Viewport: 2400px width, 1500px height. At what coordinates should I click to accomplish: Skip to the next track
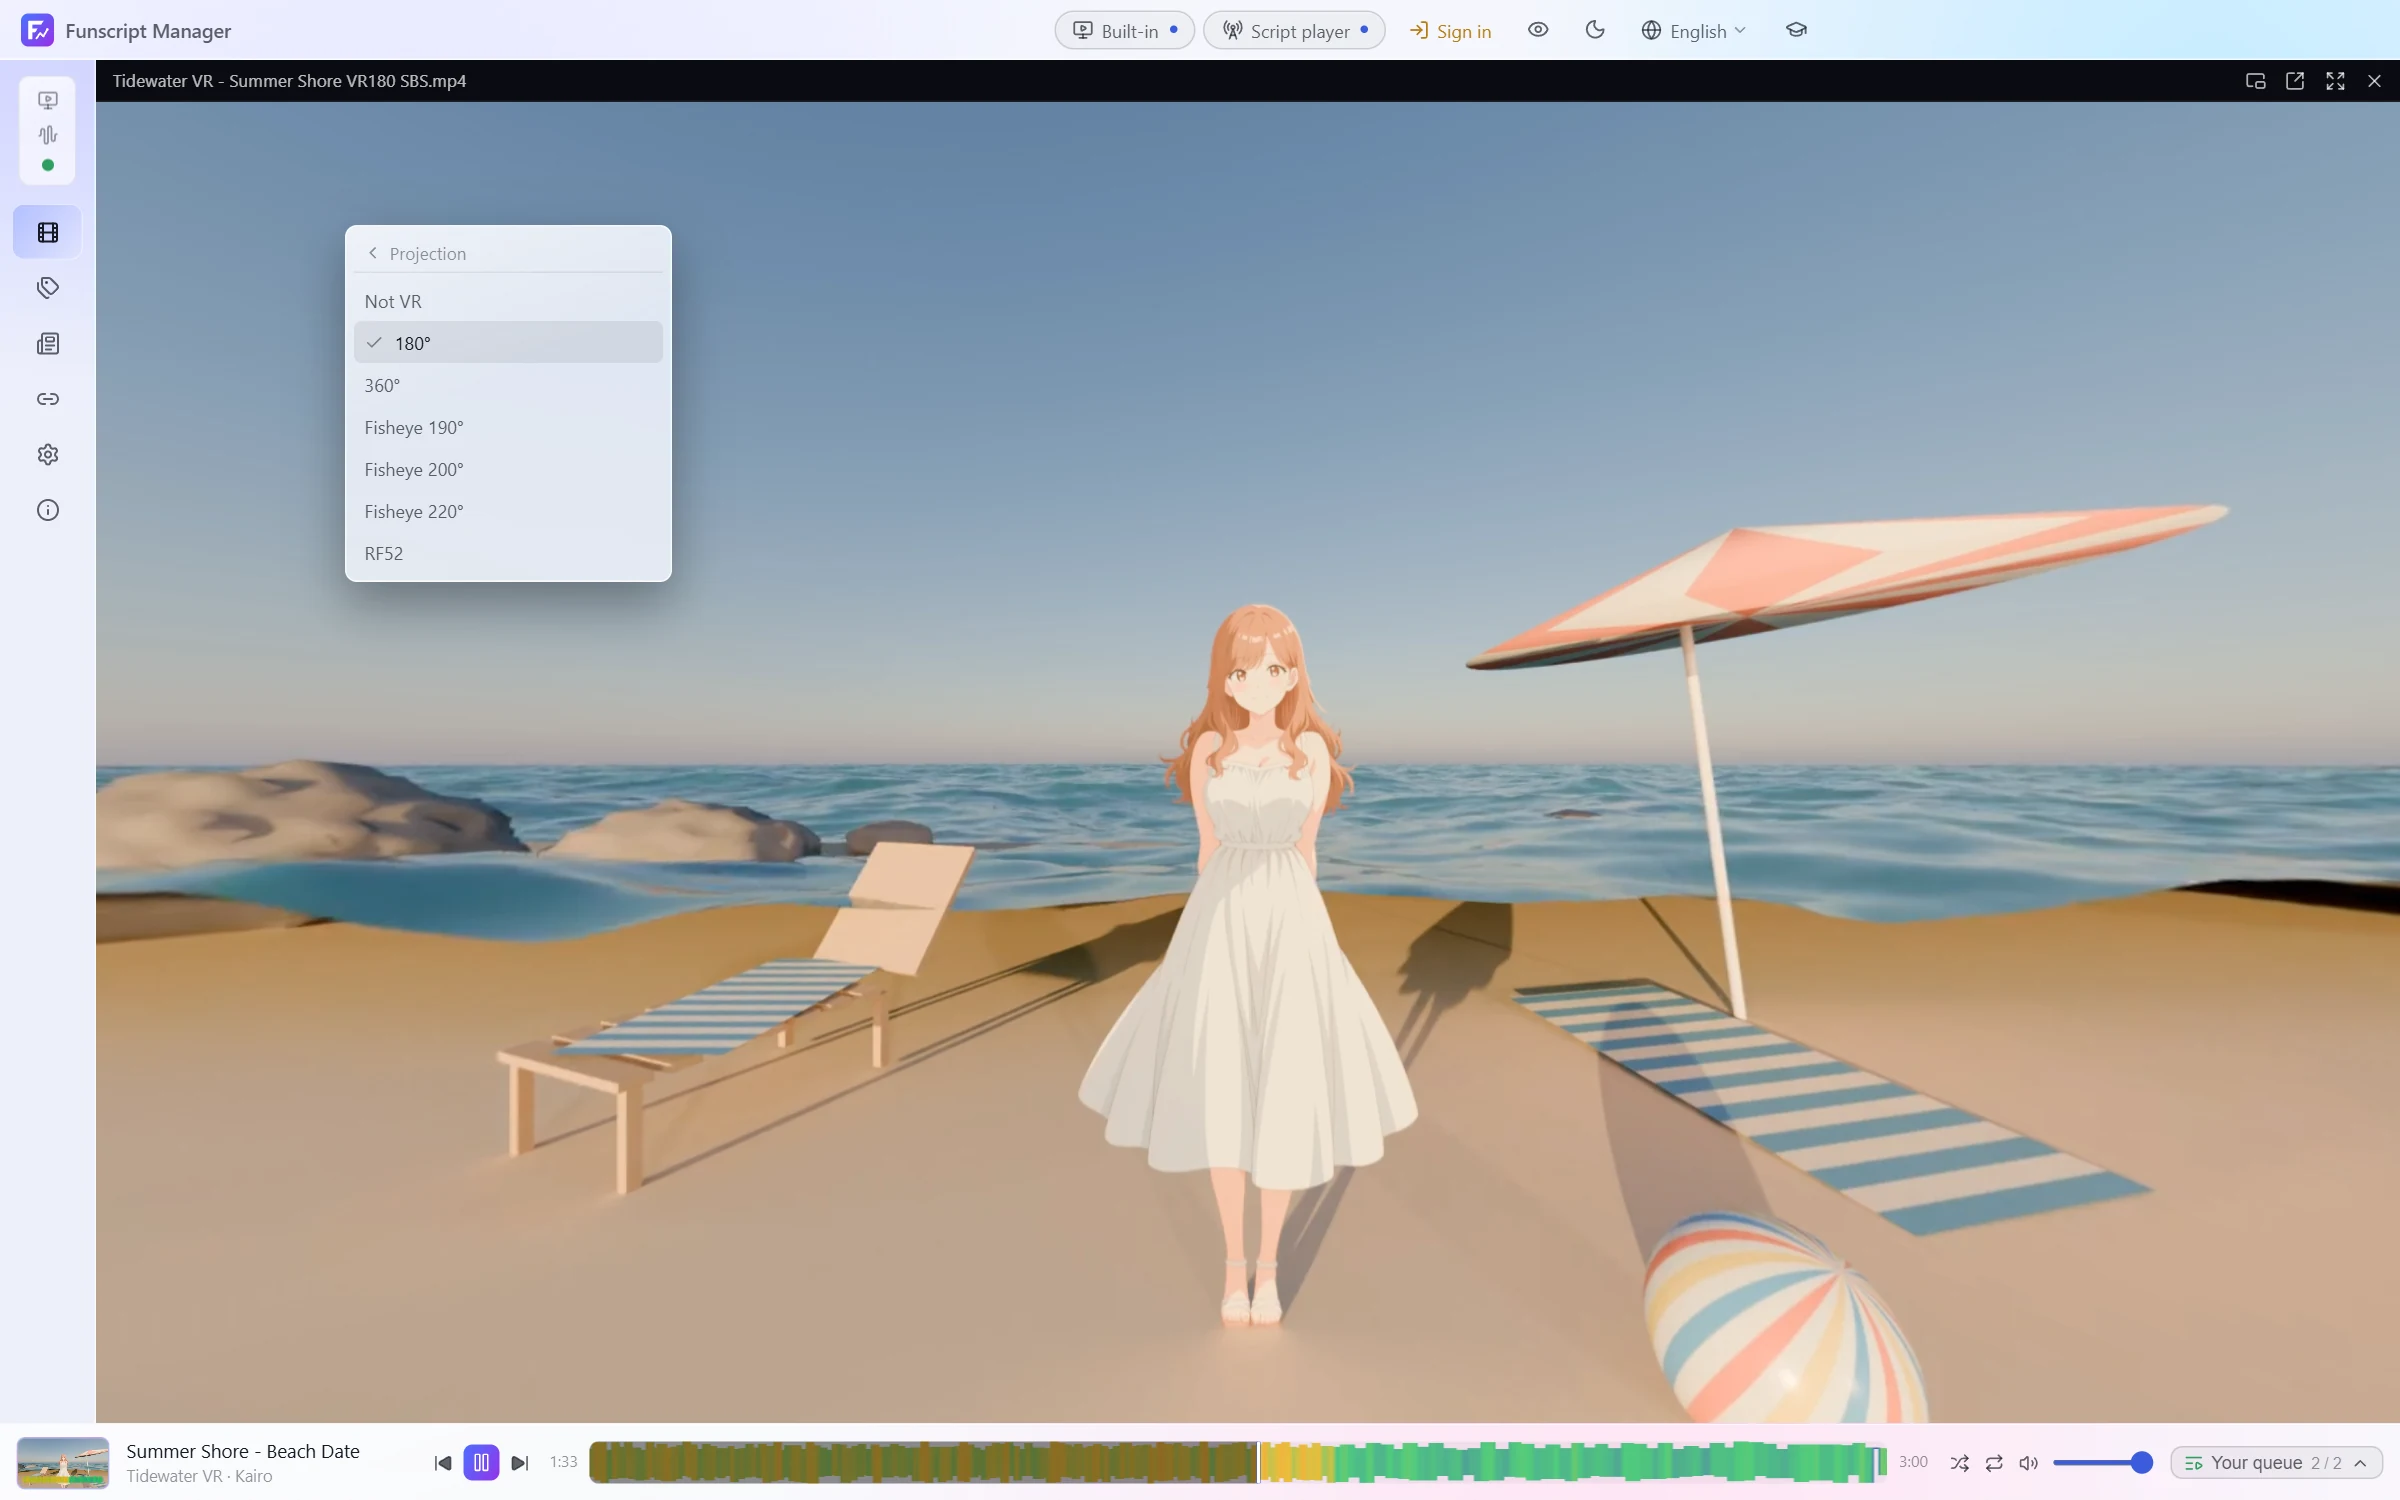coord(519,1462)
